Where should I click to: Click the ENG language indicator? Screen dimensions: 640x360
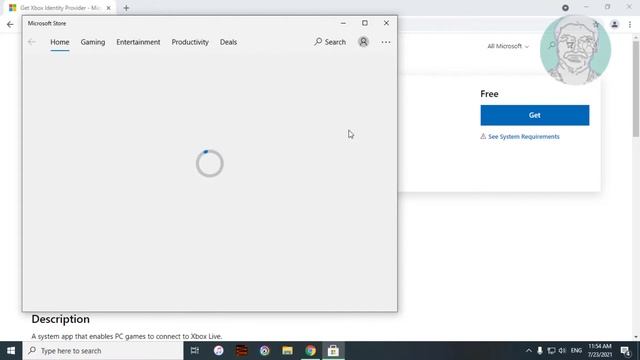576,351
